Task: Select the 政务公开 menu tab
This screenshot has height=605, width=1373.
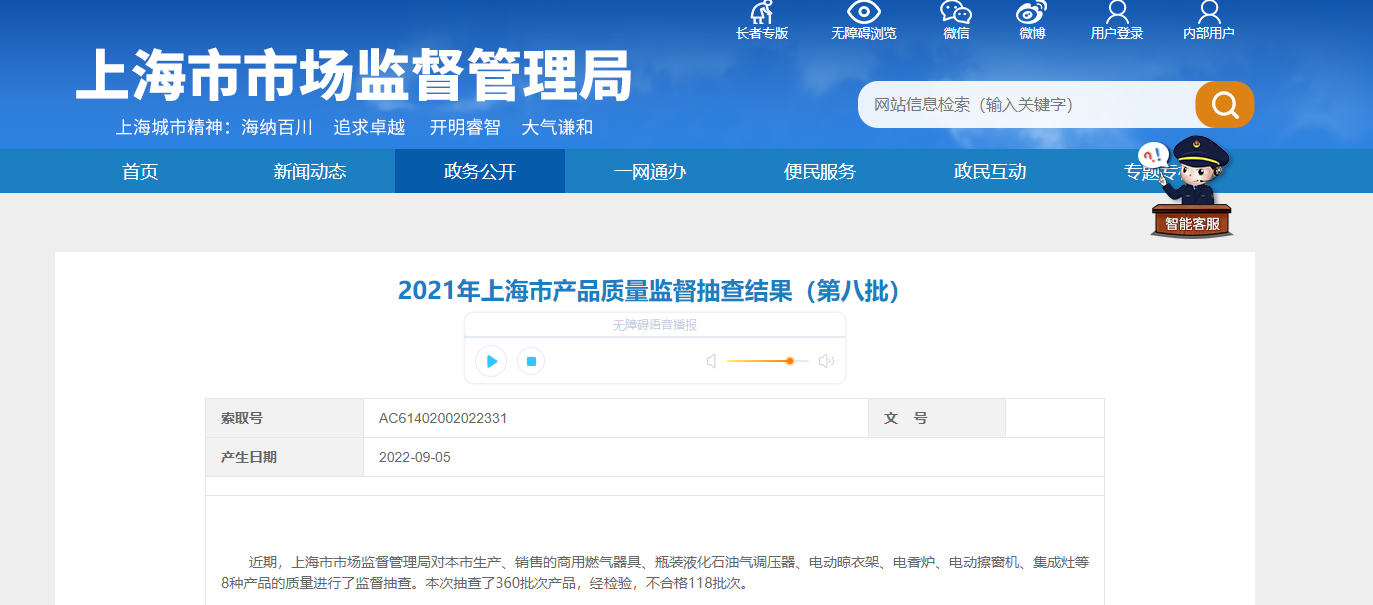Action: coord(480,171)
